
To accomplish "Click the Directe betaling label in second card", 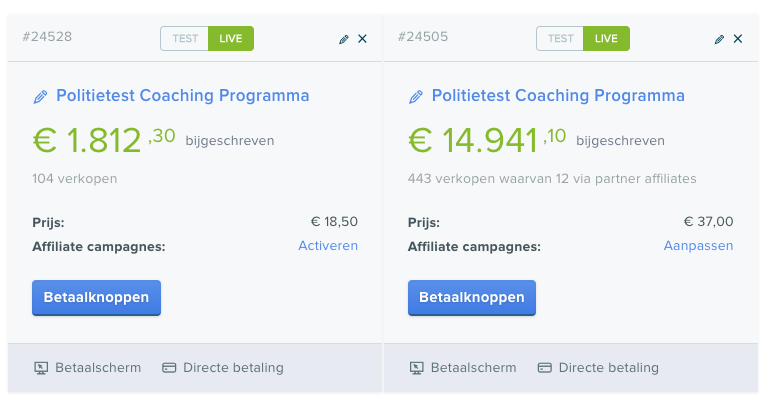I will click(609, 368).
